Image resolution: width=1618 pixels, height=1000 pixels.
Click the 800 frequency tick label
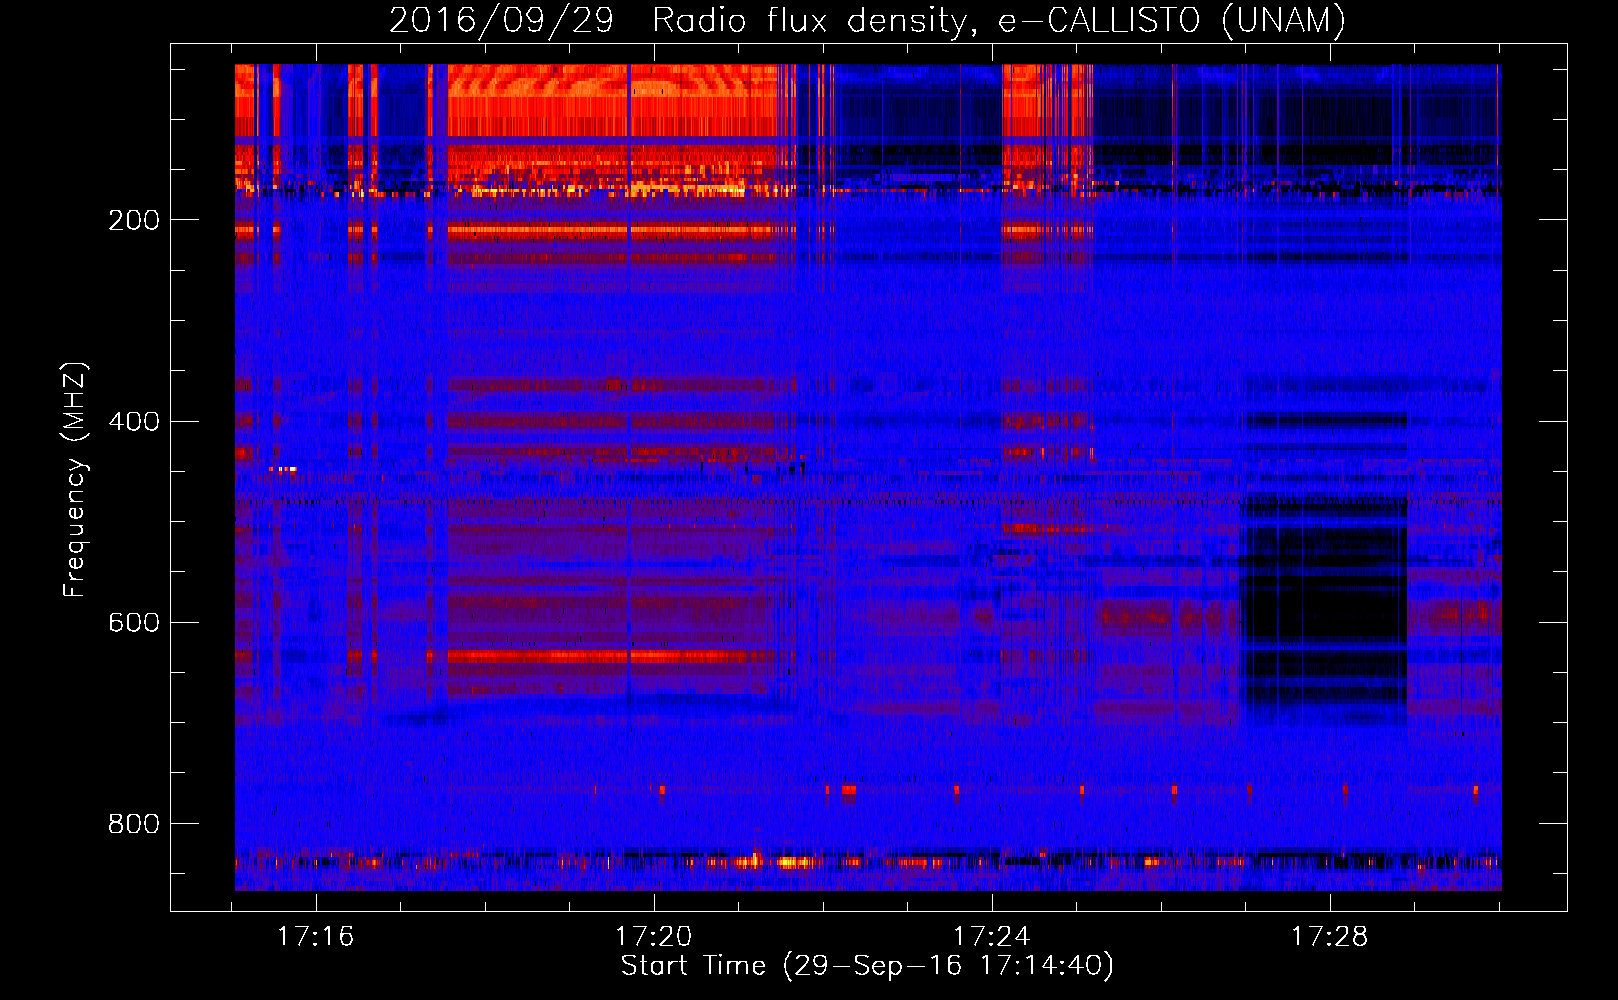pos(134,824)
